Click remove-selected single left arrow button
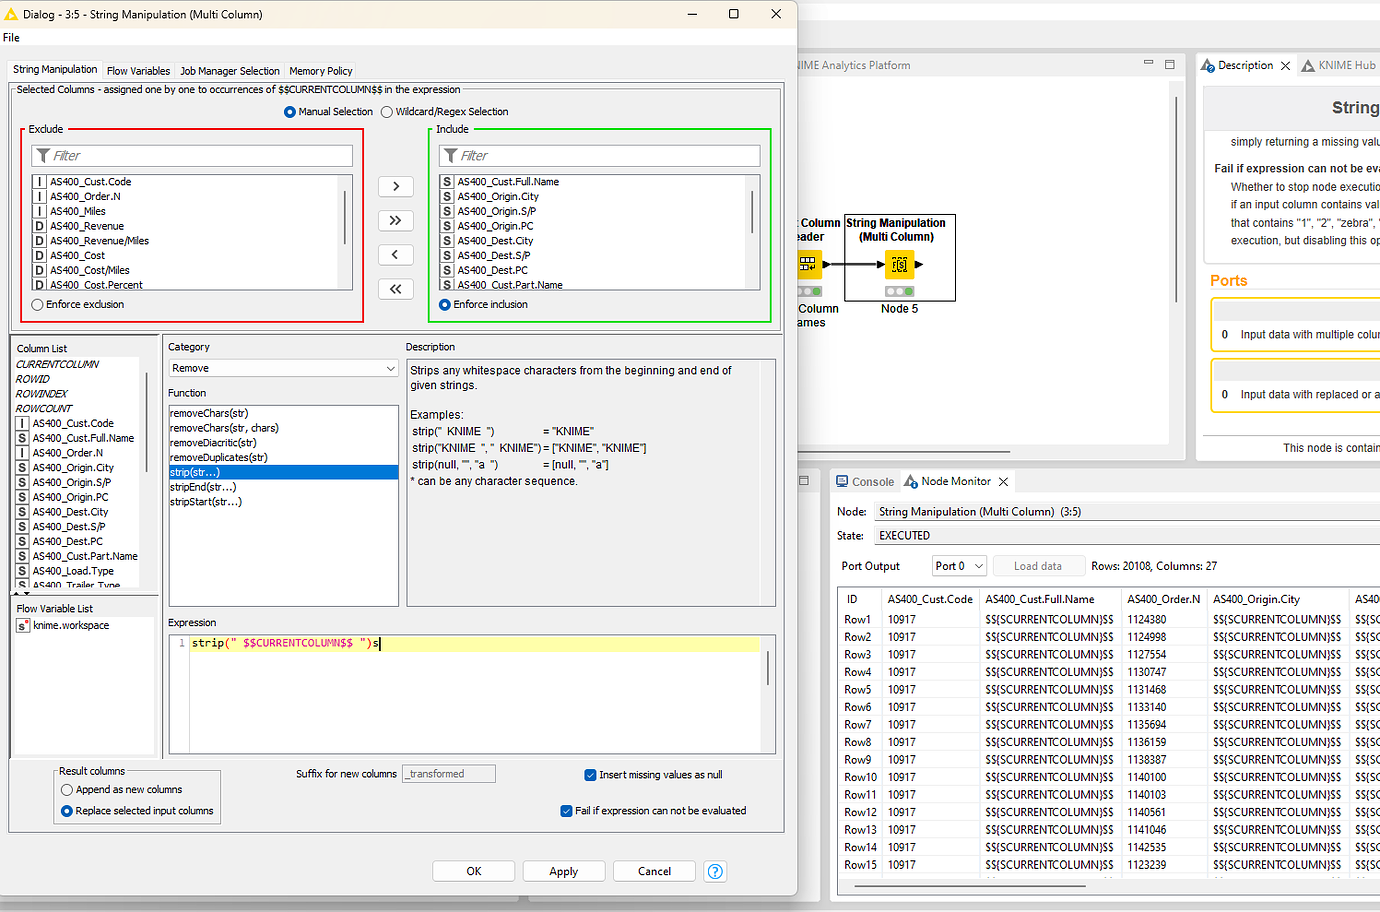This screenshot has height=912, width=1380. (396, 255)
